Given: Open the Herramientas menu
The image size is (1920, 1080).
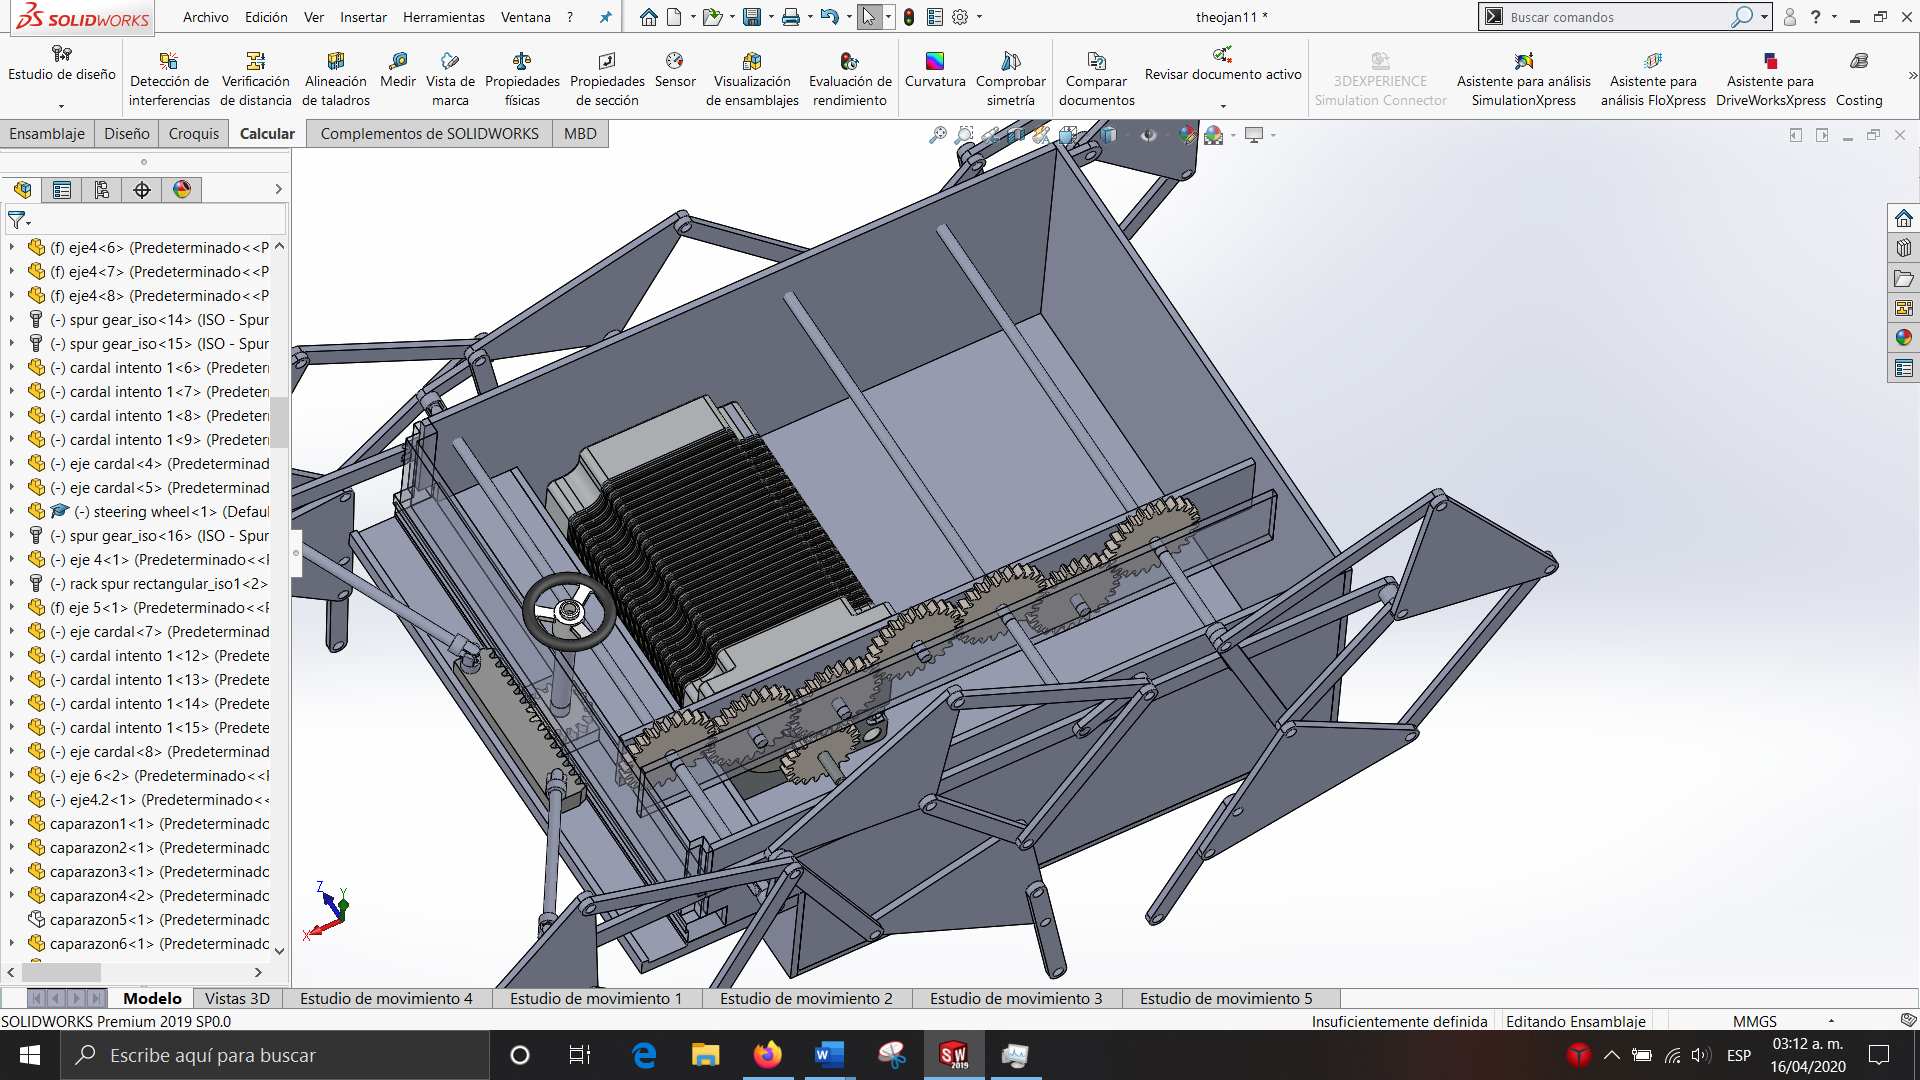Looking at the screenshot, I should [x=443, y=17].
